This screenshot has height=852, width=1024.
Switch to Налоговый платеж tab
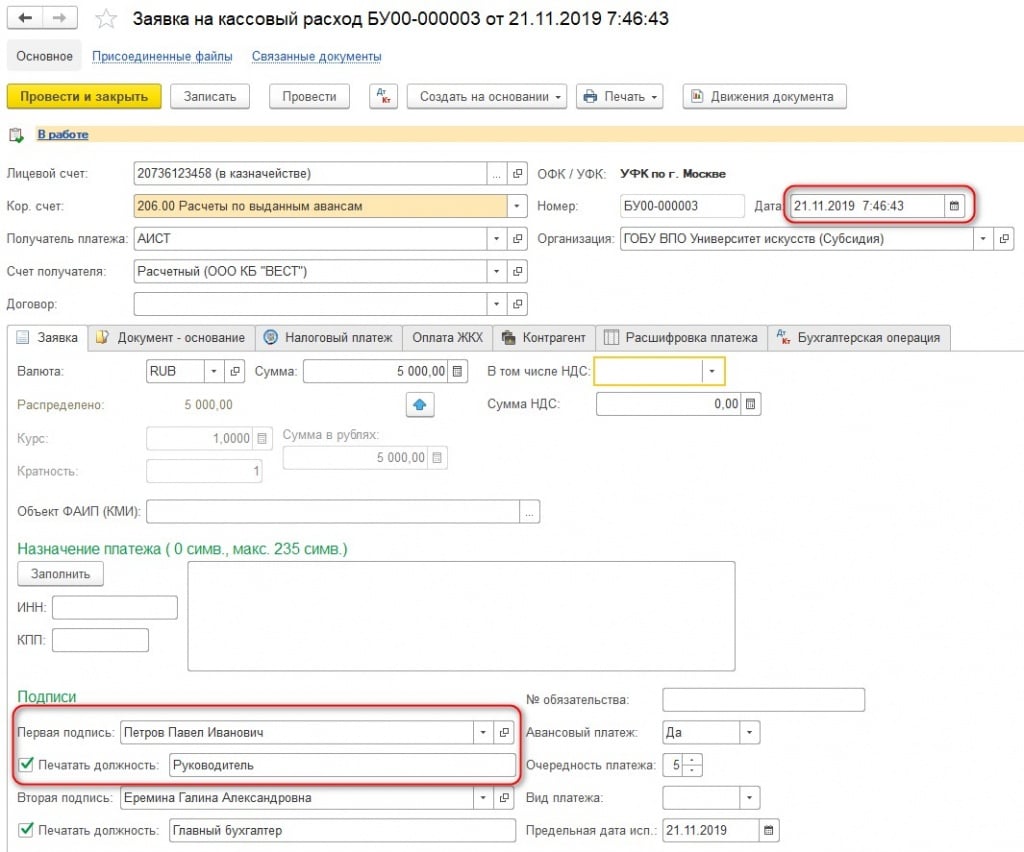pos(328,338)
